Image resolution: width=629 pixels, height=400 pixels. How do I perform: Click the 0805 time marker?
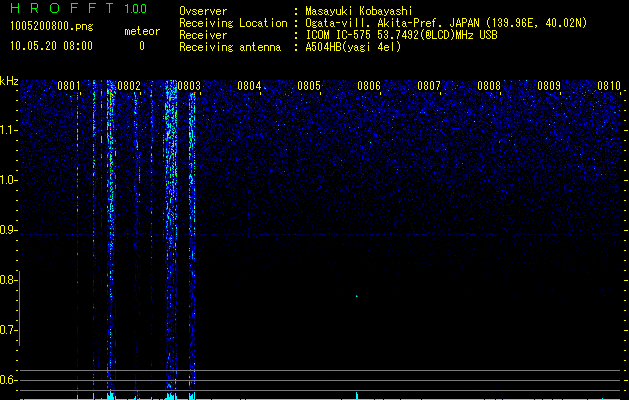tap(309, 86)
